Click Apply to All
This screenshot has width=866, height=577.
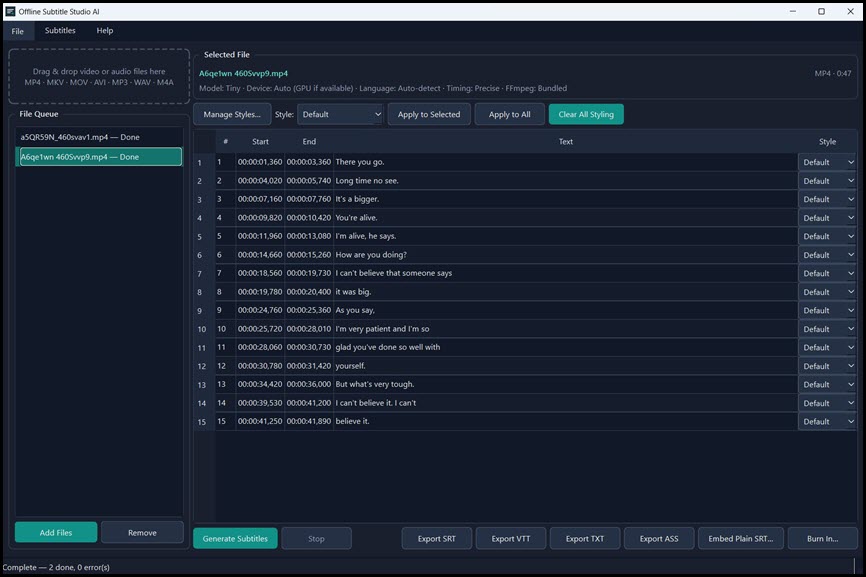[509, 114]
